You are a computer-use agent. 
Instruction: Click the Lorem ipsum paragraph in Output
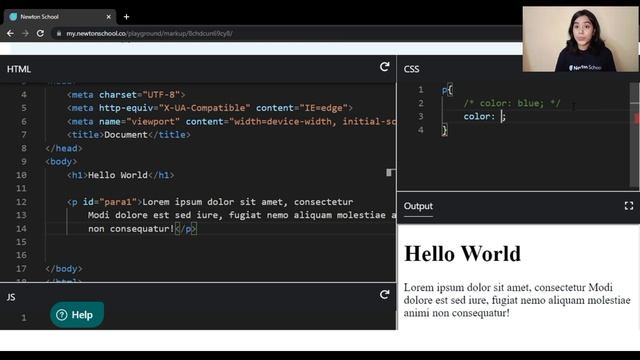coord(517,300)
